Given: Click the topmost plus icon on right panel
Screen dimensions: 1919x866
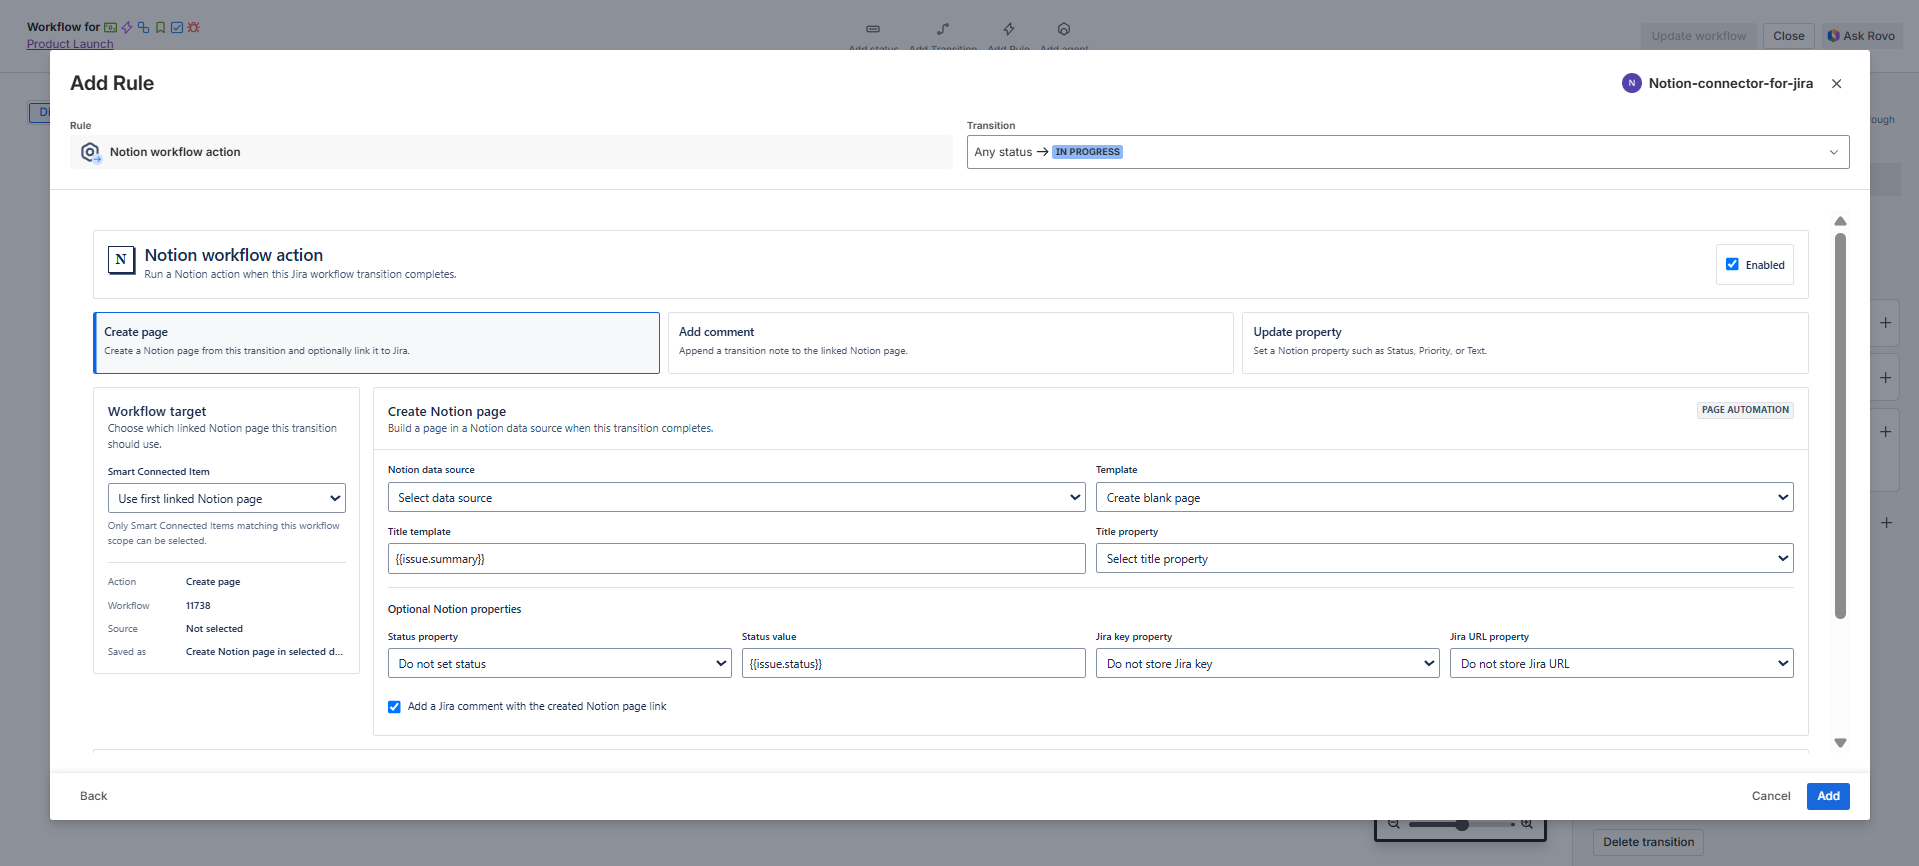Looking at the screenshot, I should pyautogui.click(x=1885, y=323).
